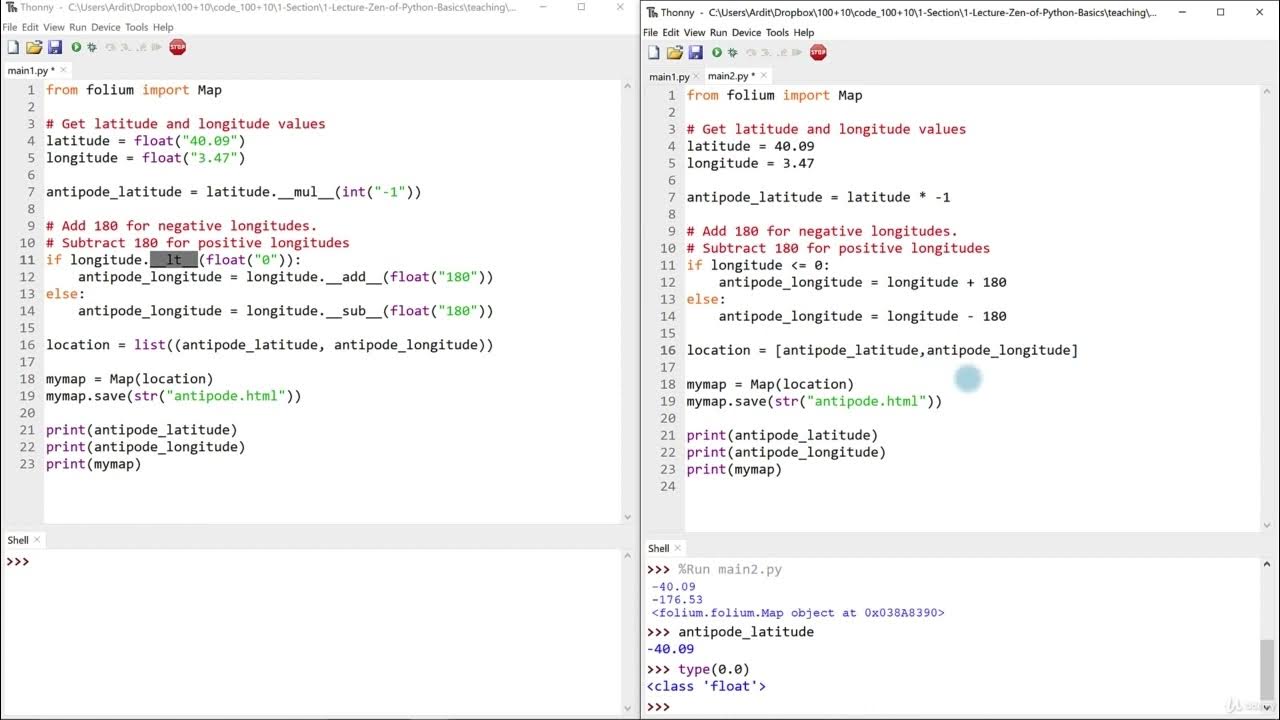Click scroll-up arrow of left editor scrollbar
Viewport: 1280px width, 720px height.
[627, 88]
